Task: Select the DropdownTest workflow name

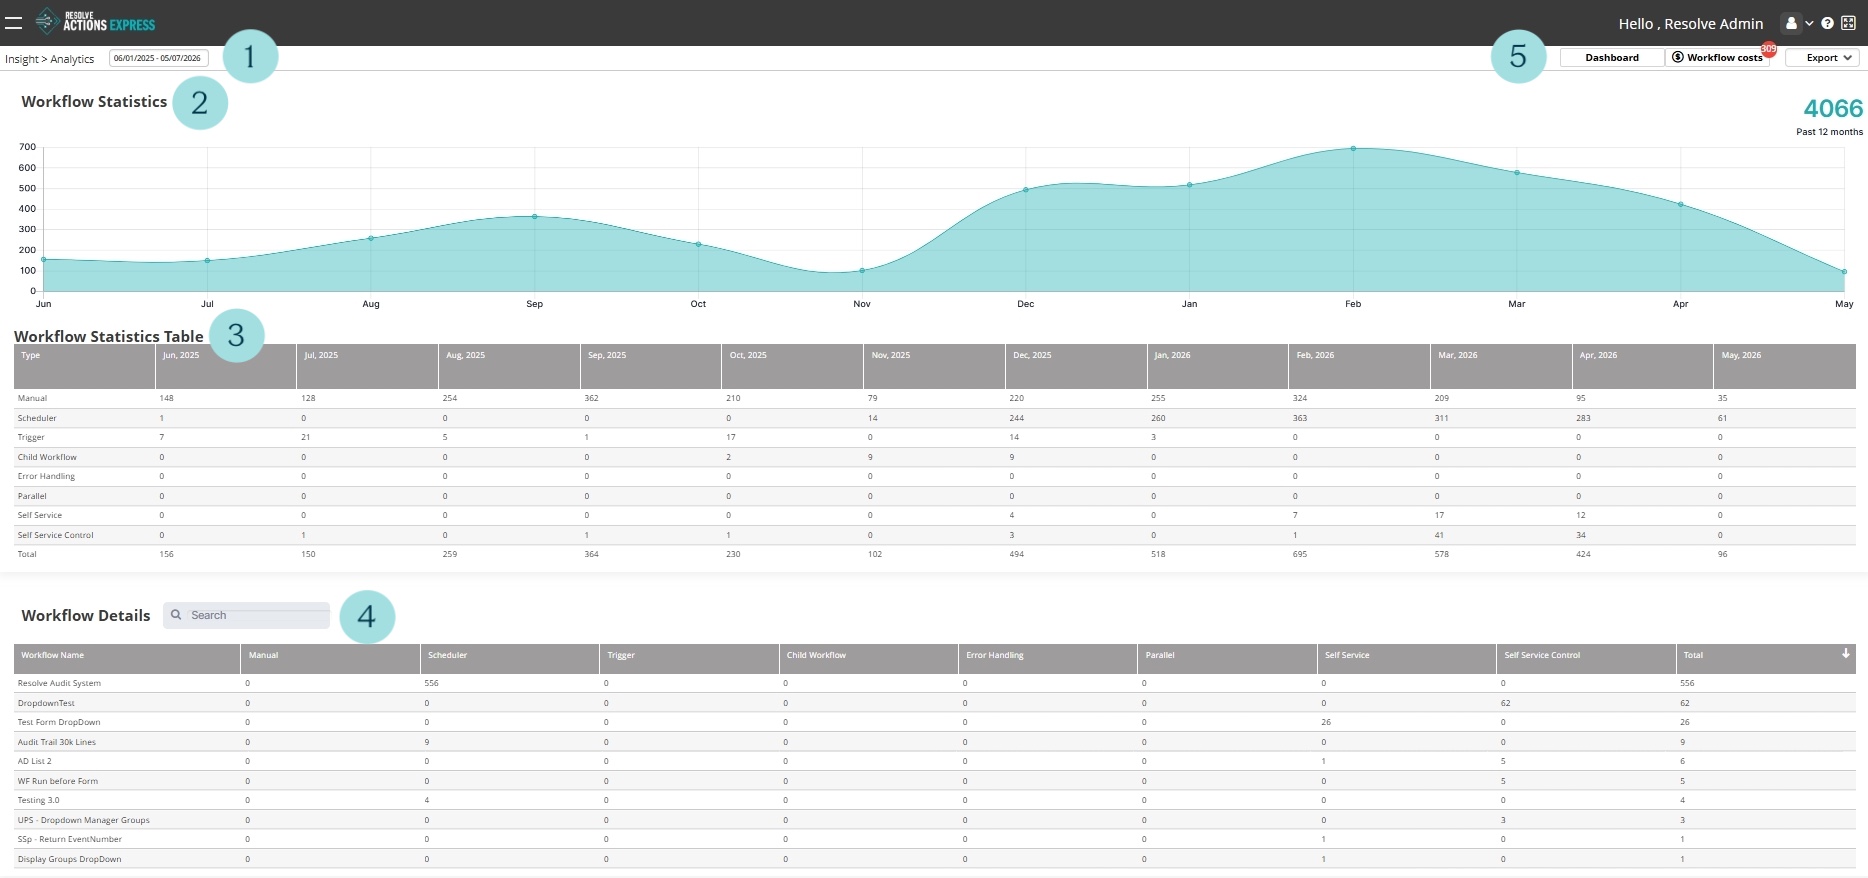Action: pos(46,703)
